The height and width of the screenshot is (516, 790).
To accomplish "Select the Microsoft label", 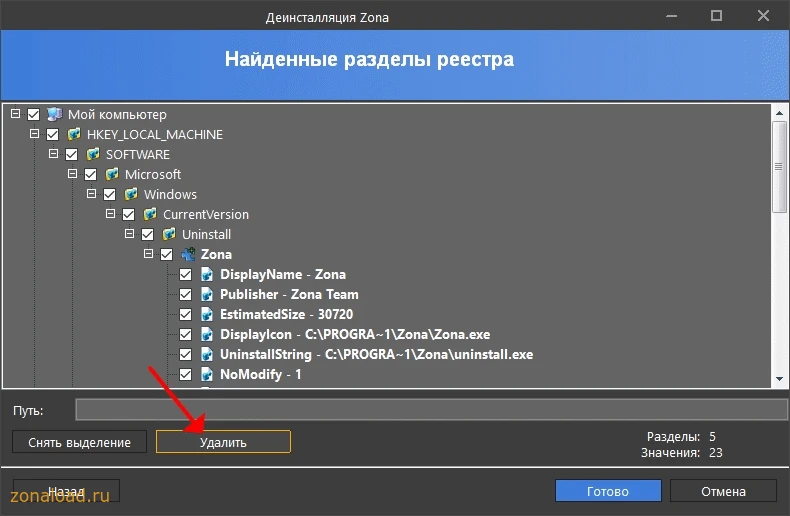I will point(153,174).
